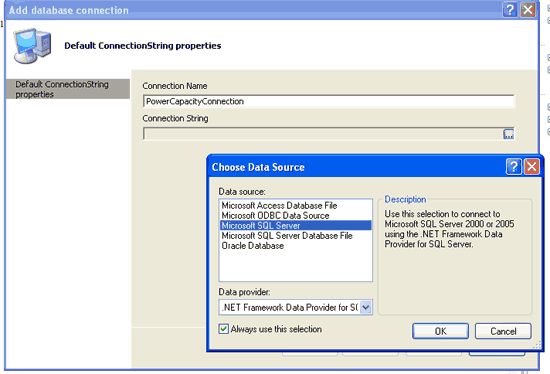
Task: Click OK in Choose Data Source
Action: tap(440, 331)
